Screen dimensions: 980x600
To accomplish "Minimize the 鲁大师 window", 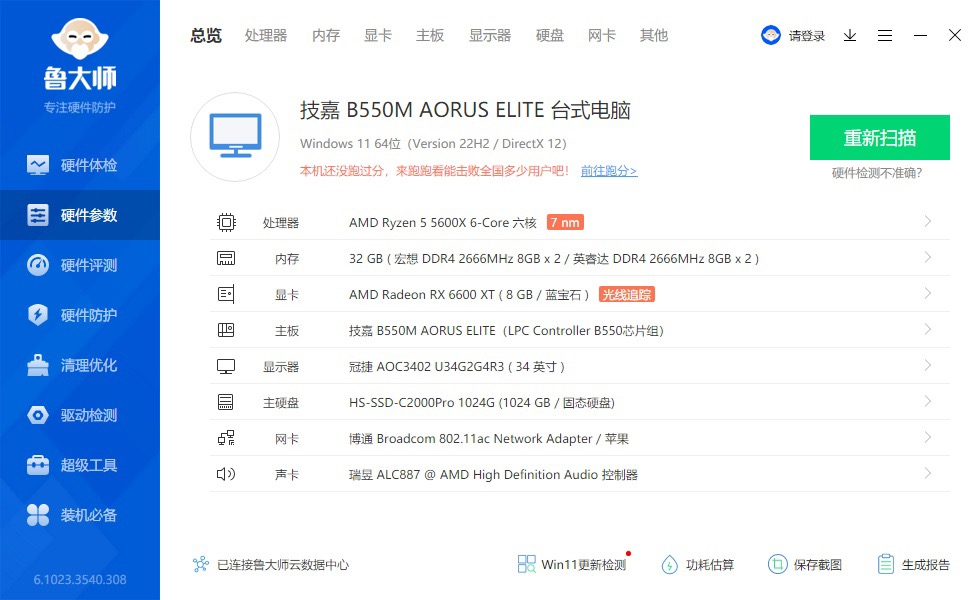I will 920,36.
